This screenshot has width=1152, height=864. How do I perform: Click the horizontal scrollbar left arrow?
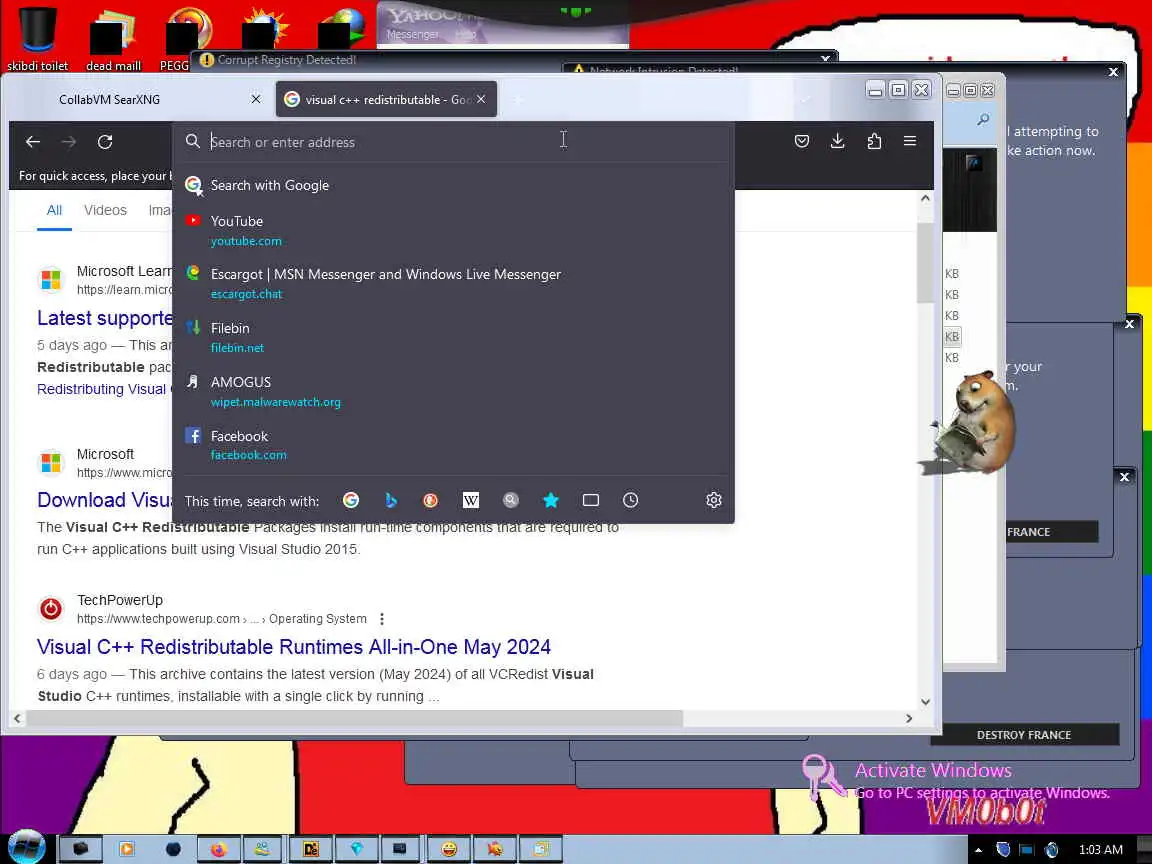click(x=17, y=719)
